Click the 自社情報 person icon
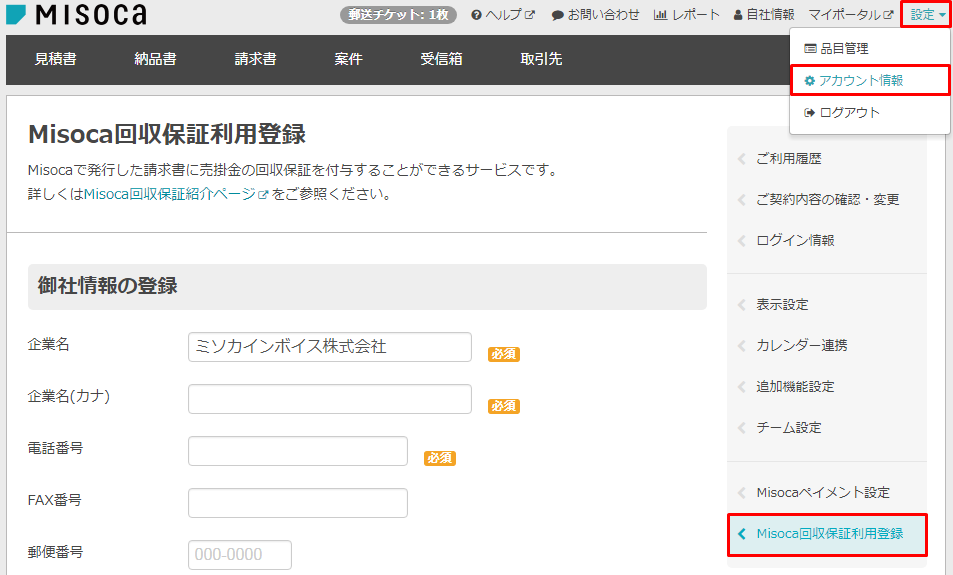The image size is (953, 575). (x=738, y=15)
